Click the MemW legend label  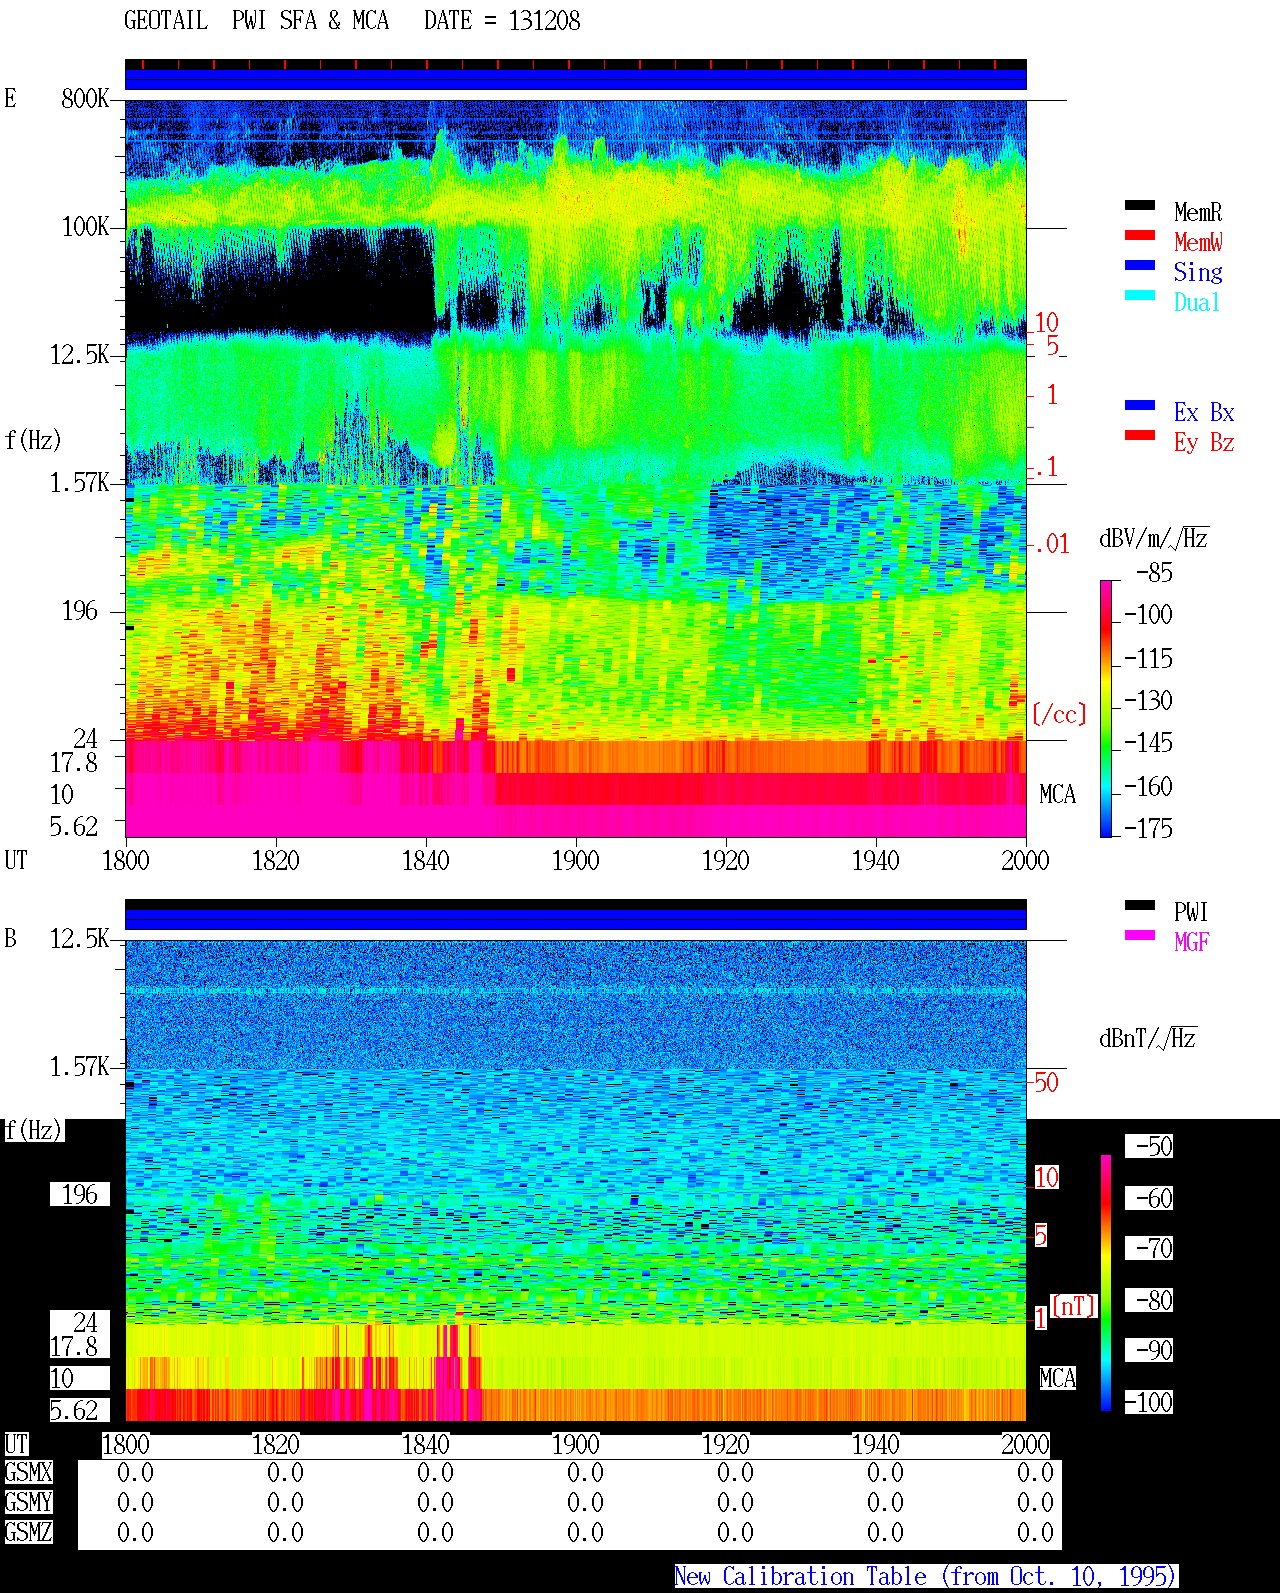(1198, 242)
